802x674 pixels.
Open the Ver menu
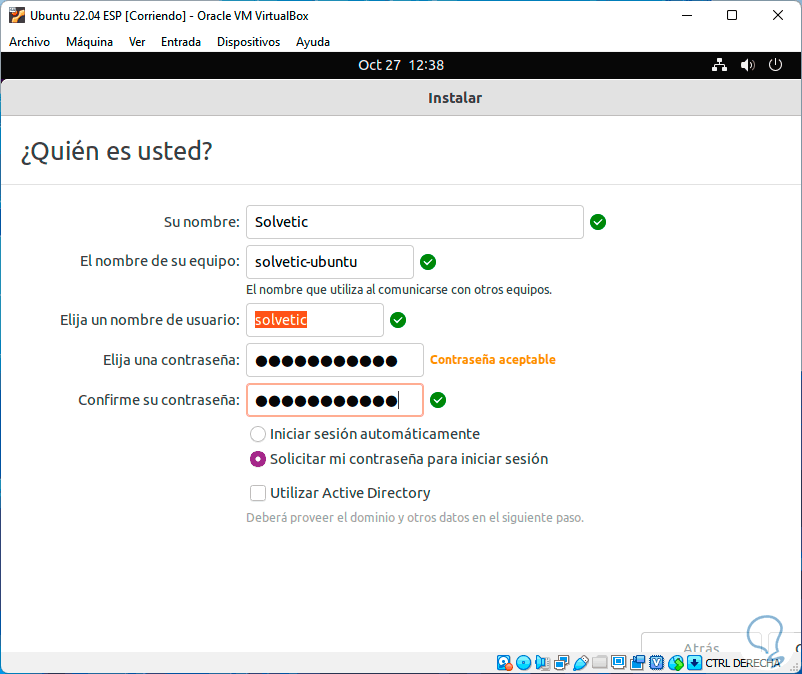137,42
